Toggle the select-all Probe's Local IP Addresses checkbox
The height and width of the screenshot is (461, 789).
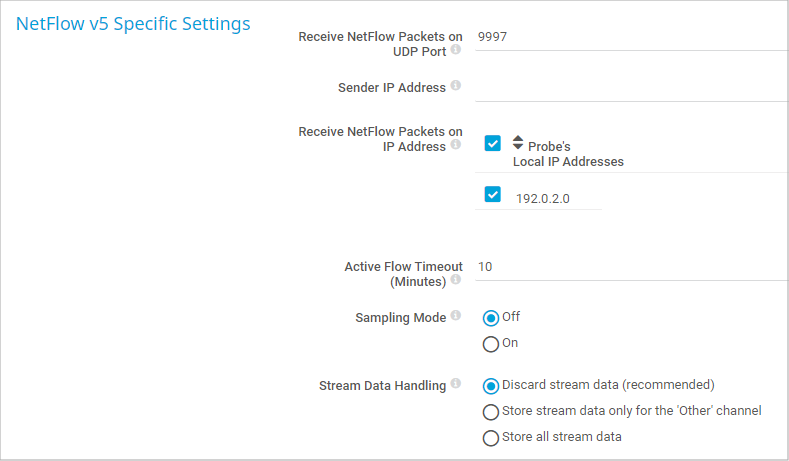(492, 143)
